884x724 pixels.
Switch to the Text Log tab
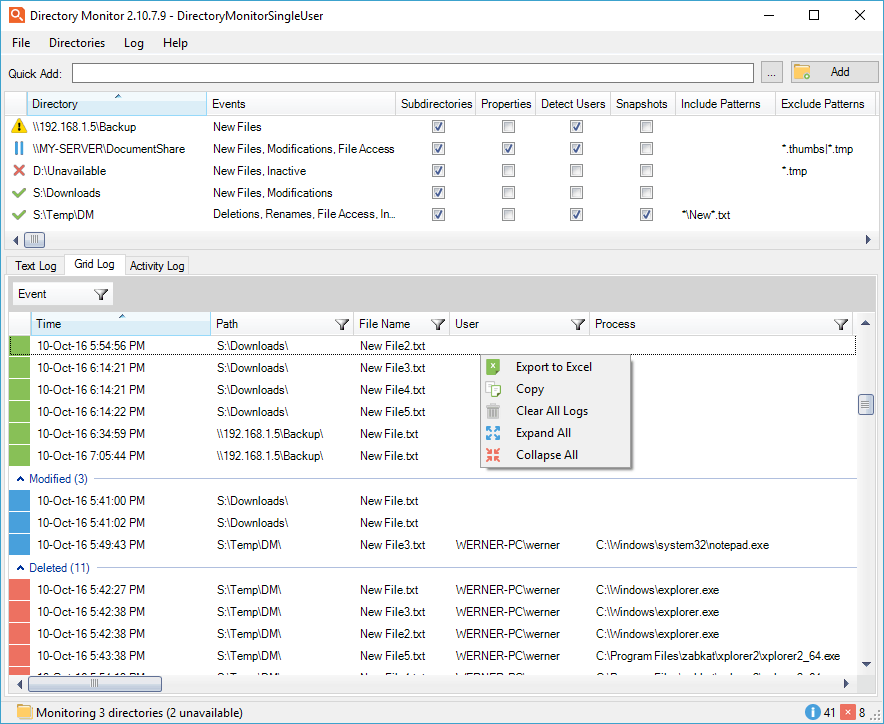36,266
